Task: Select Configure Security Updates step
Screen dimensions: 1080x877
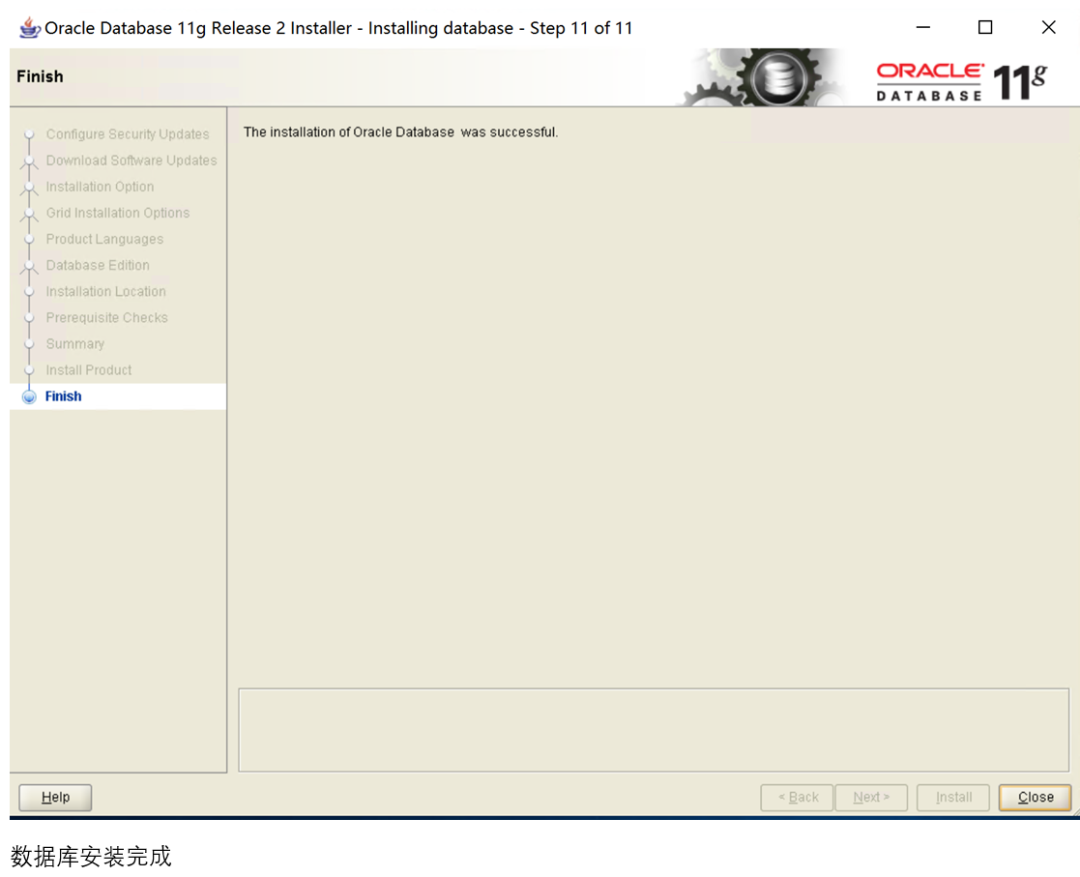Action: click(x=127, y=134)
